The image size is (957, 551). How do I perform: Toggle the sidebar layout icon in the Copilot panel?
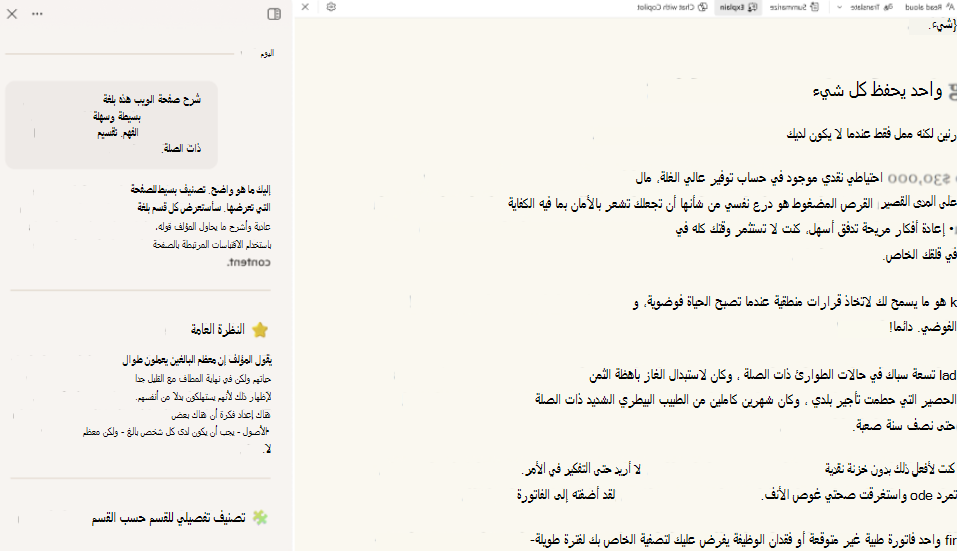274,14
